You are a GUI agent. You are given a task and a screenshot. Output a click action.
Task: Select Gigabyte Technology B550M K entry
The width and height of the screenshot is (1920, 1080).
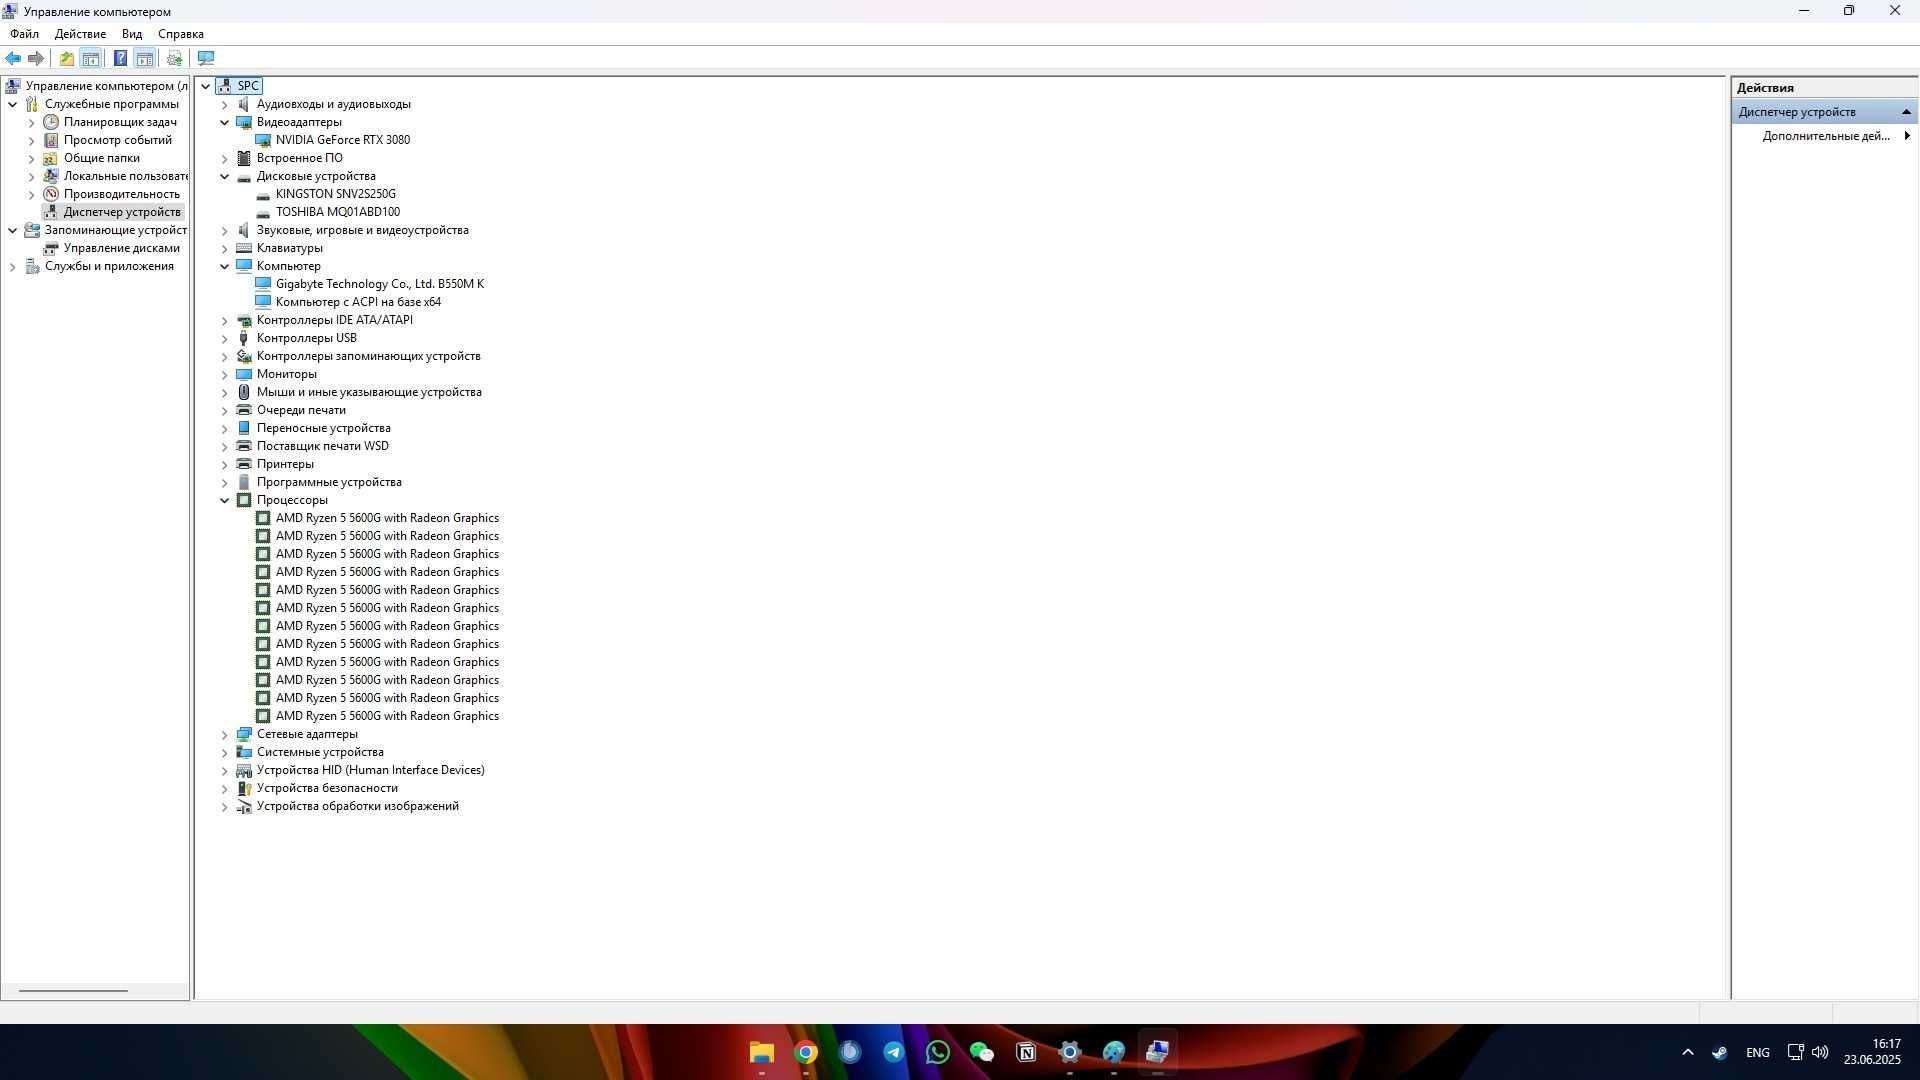379,284
